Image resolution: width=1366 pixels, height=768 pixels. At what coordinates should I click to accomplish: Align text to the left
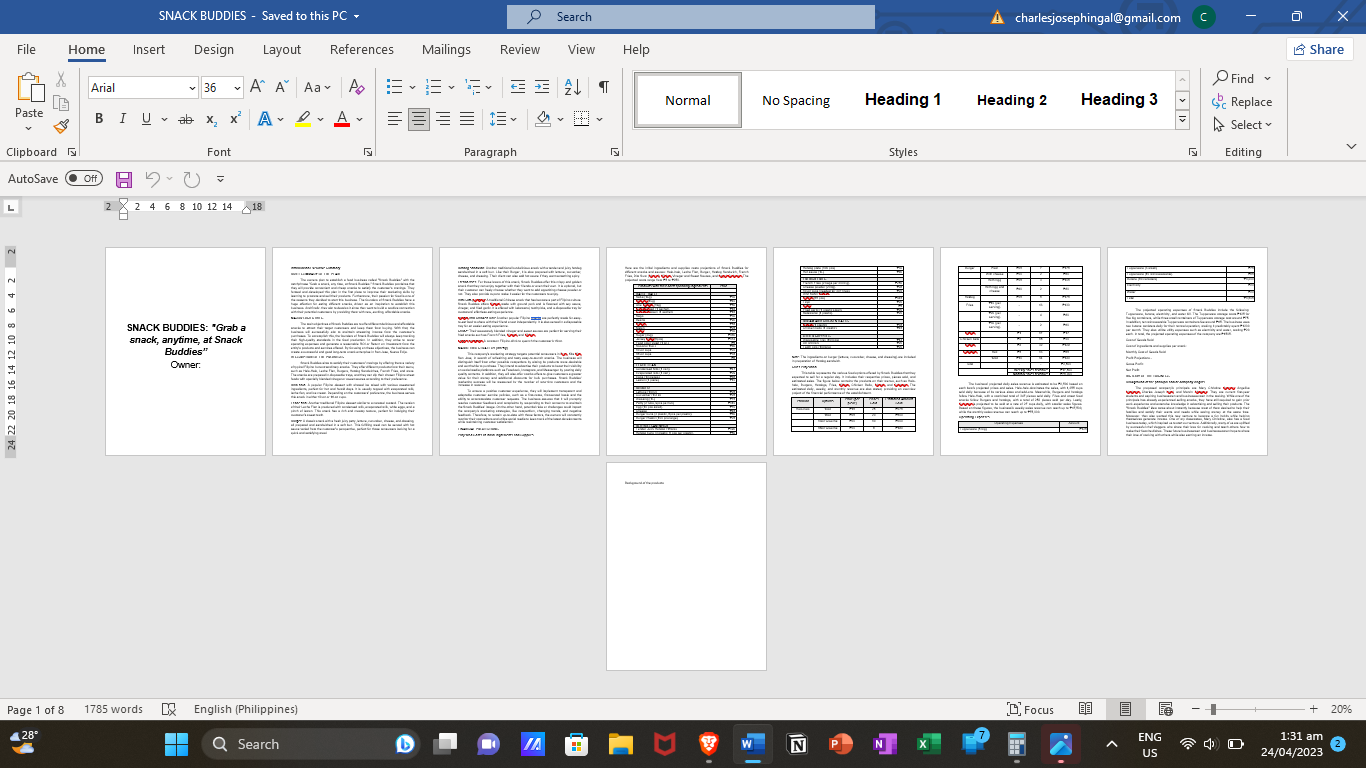click(x=394, y=119)
